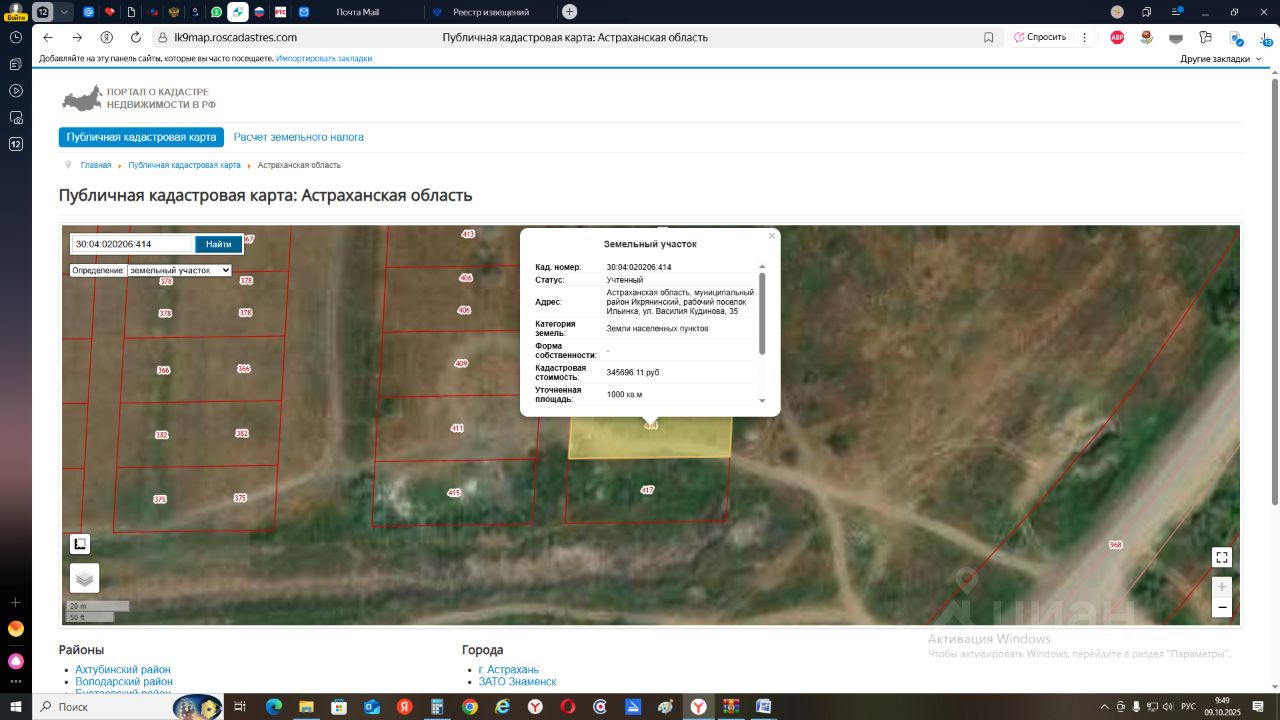Expand Другие закладки bookmarks folder
Image resolution: width=1280 pixels, height=720 pixels.
[x=1221, y=59]
